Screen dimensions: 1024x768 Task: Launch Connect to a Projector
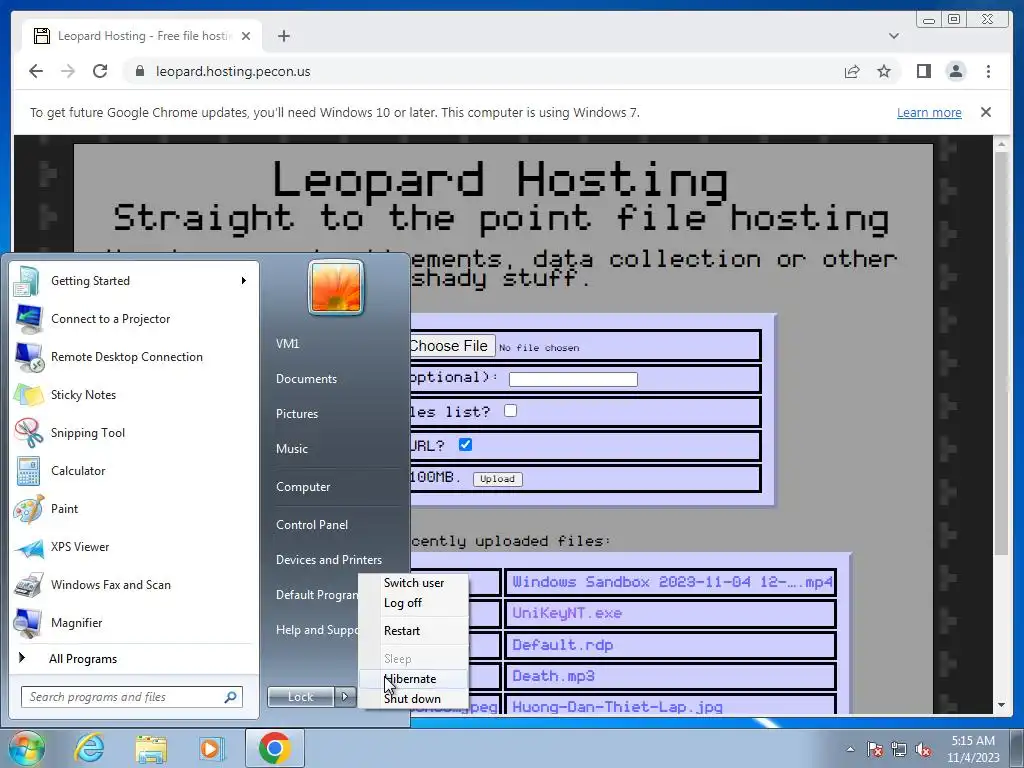(134, 319)
